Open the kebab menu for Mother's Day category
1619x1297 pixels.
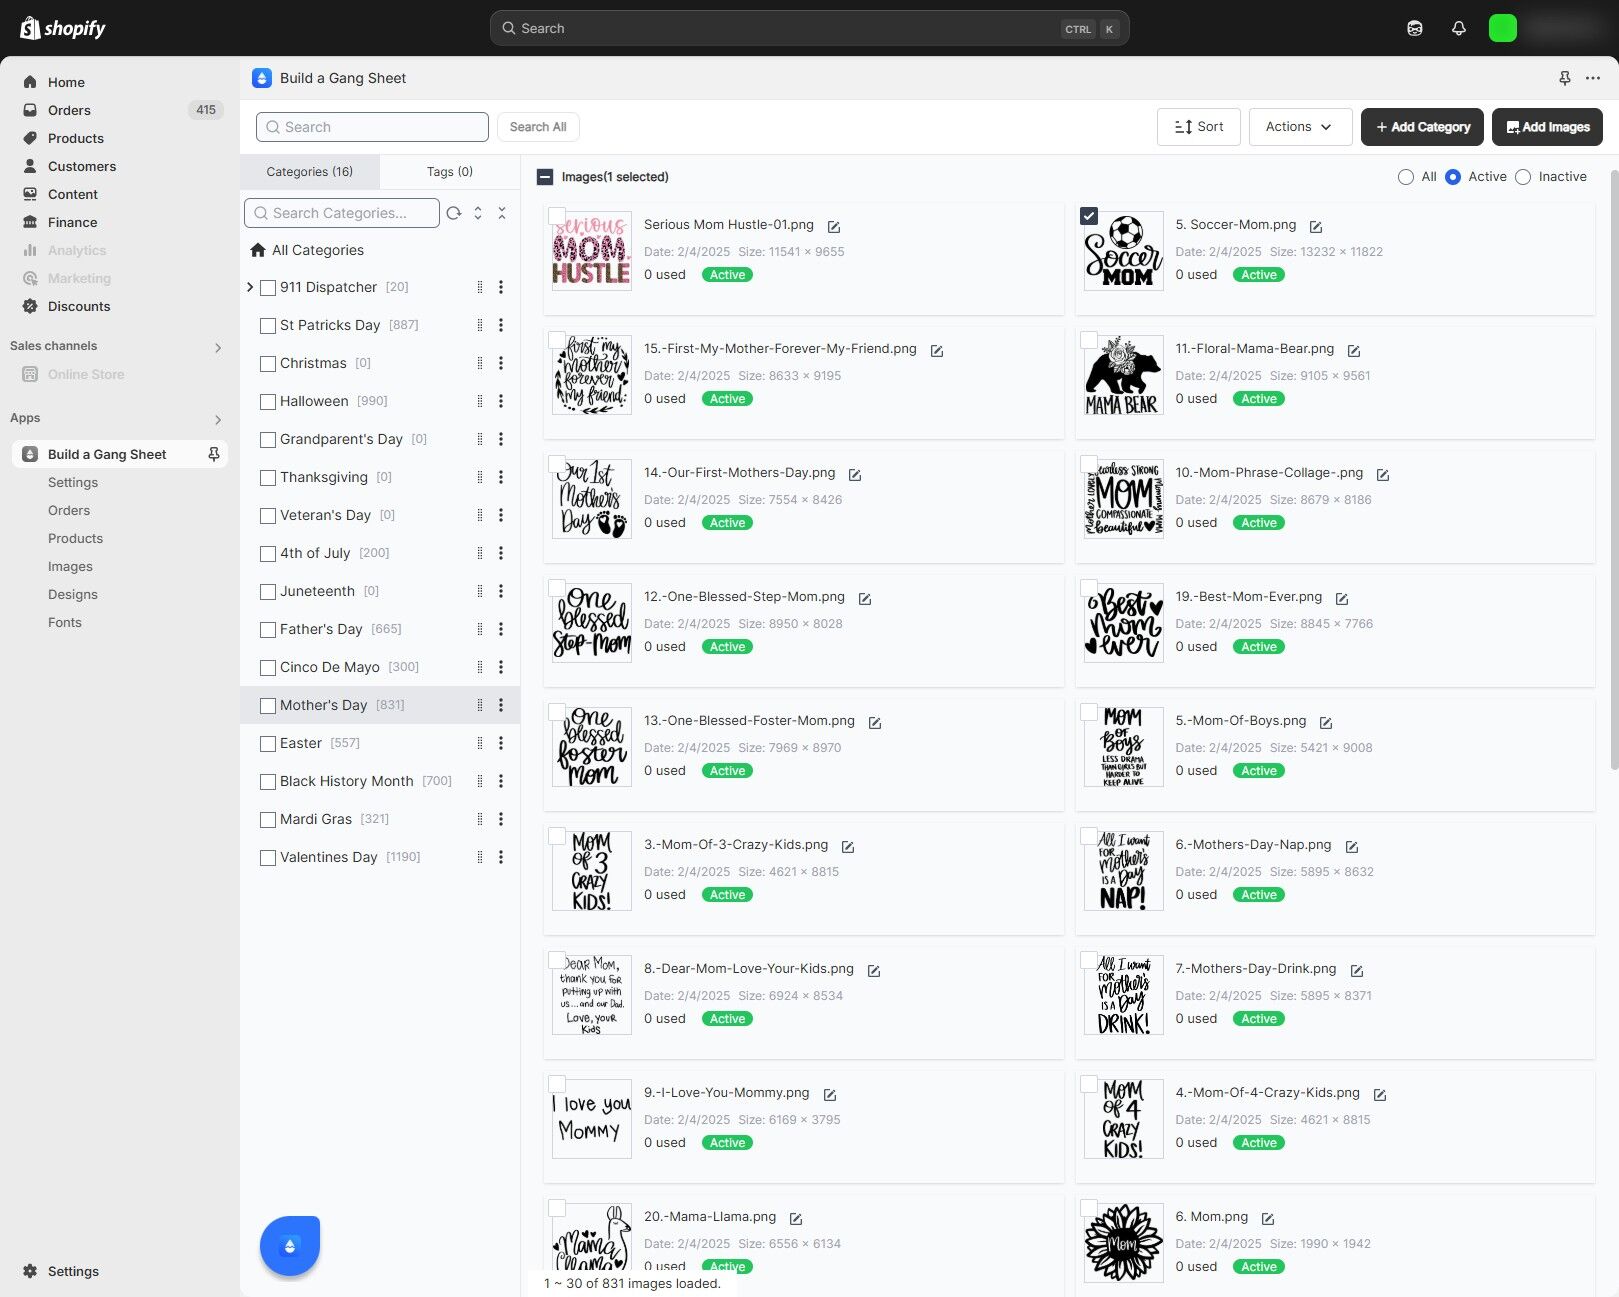click(501, 705)
